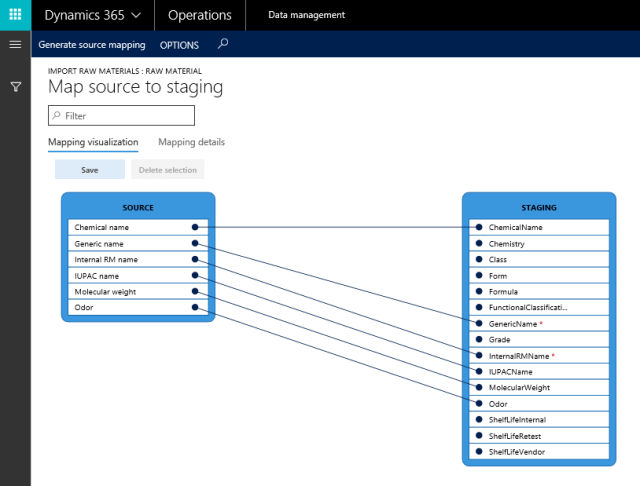Open the Dynamics 365 dropdown
Screen dimensions: 640x486
92,15
